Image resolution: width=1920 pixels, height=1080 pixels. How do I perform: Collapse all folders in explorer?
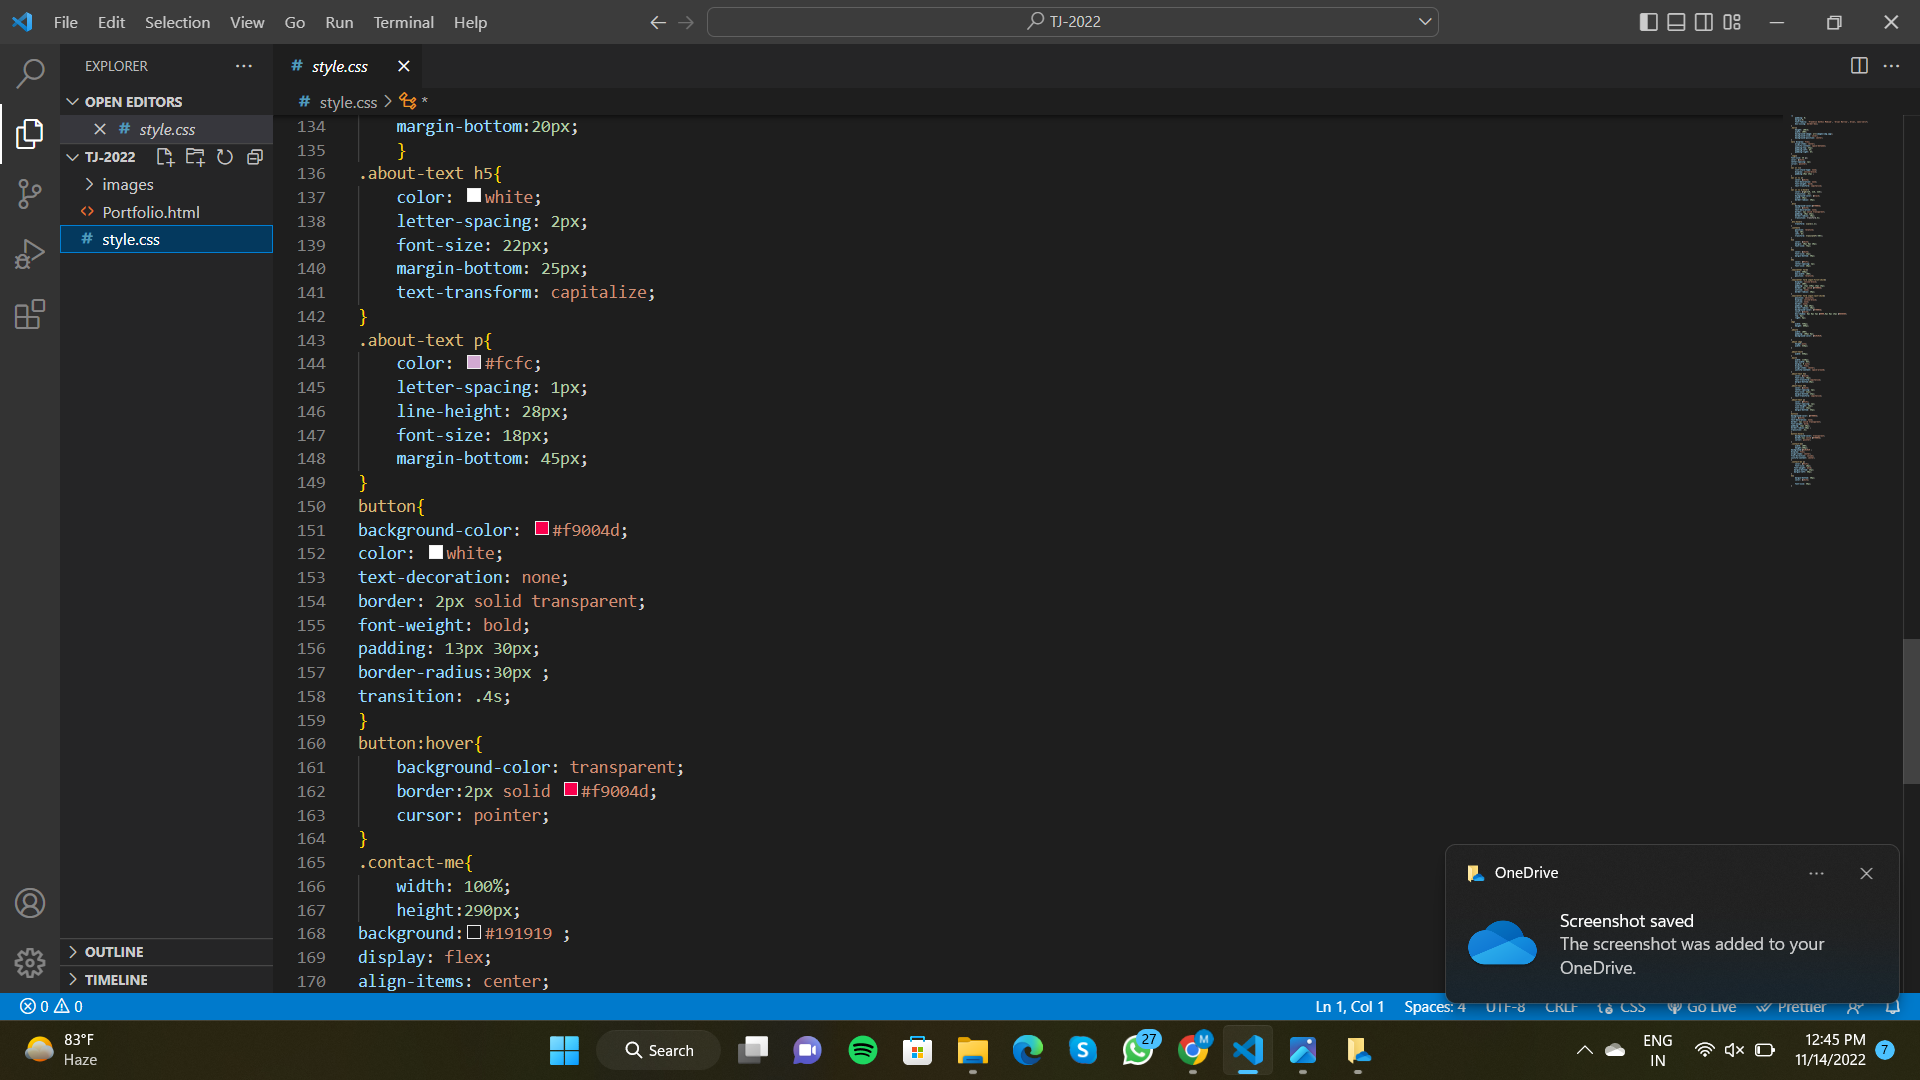[x=255, y=157]
